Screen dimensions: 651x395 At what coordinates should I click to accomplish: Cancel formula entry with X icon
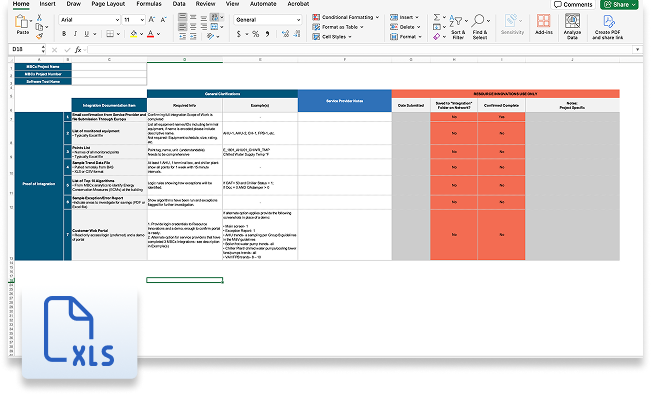pyautogui.click(x=54, y=50)
